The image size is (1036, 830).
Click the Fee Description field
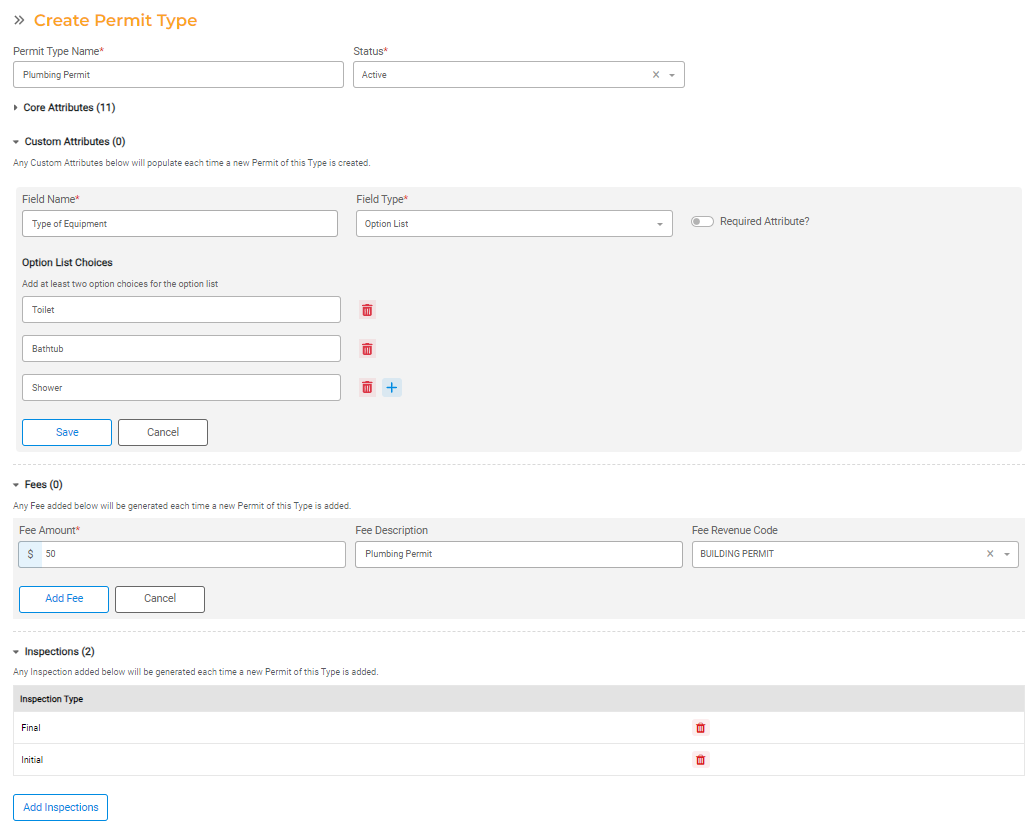[519, 554]
